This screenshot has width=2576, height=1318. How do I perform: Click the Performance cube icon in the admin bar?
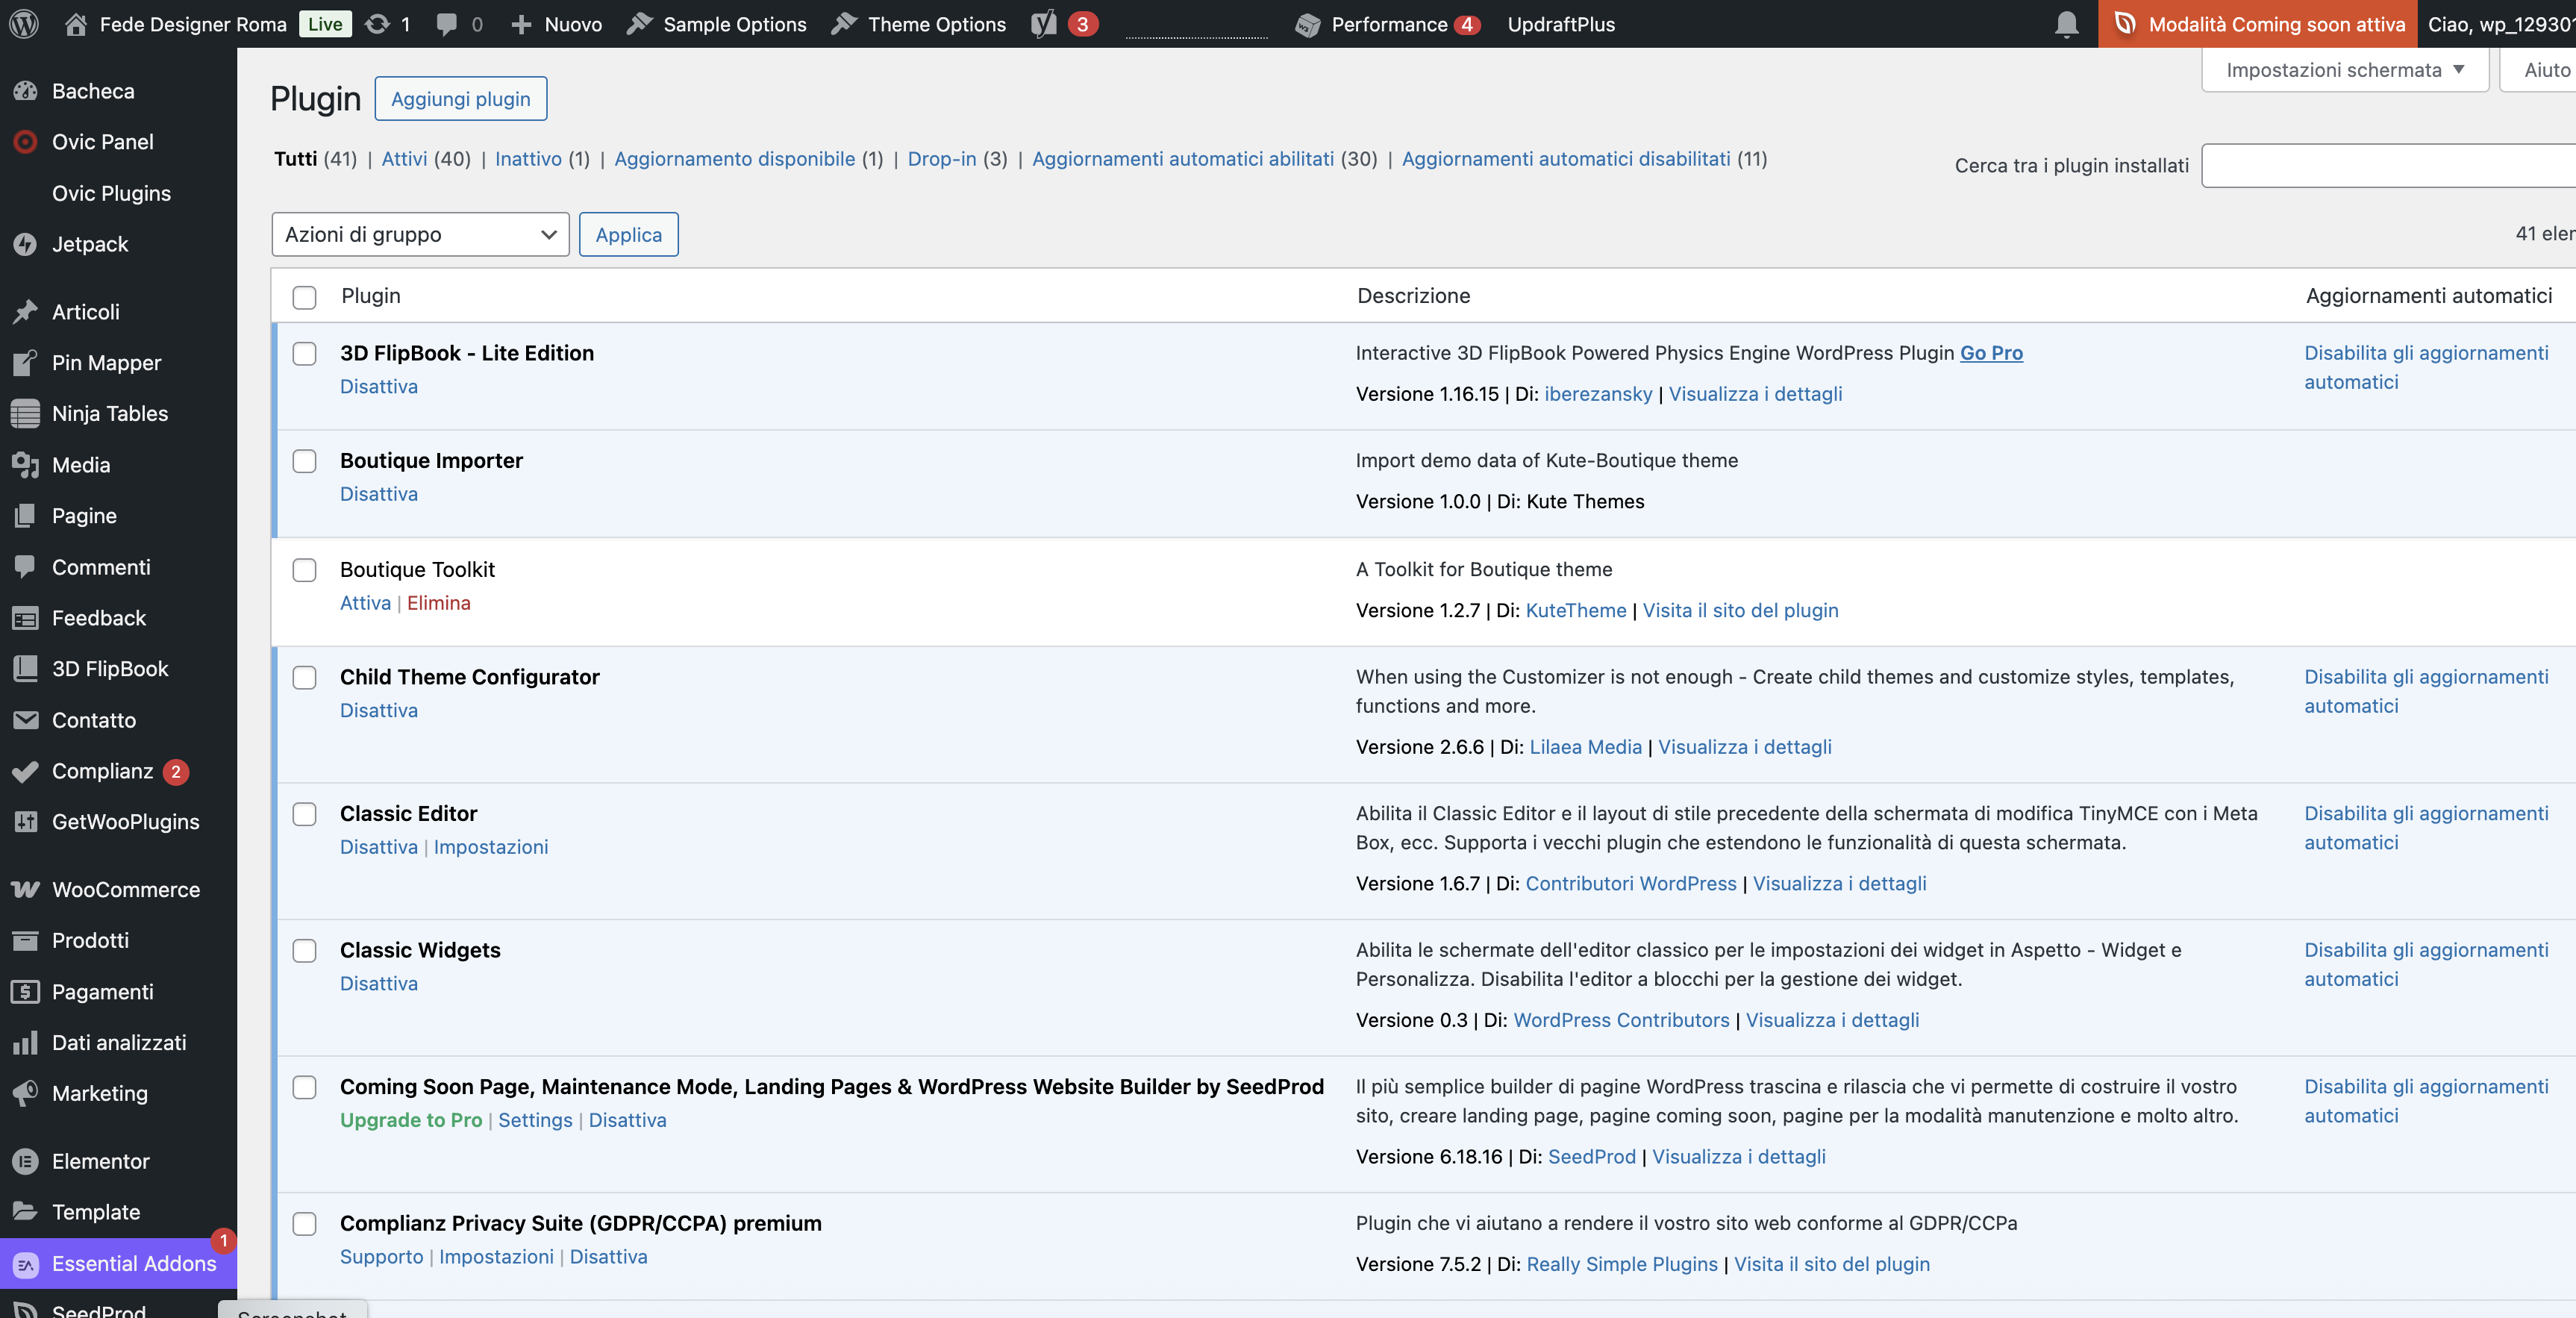tap(1307, 24)
